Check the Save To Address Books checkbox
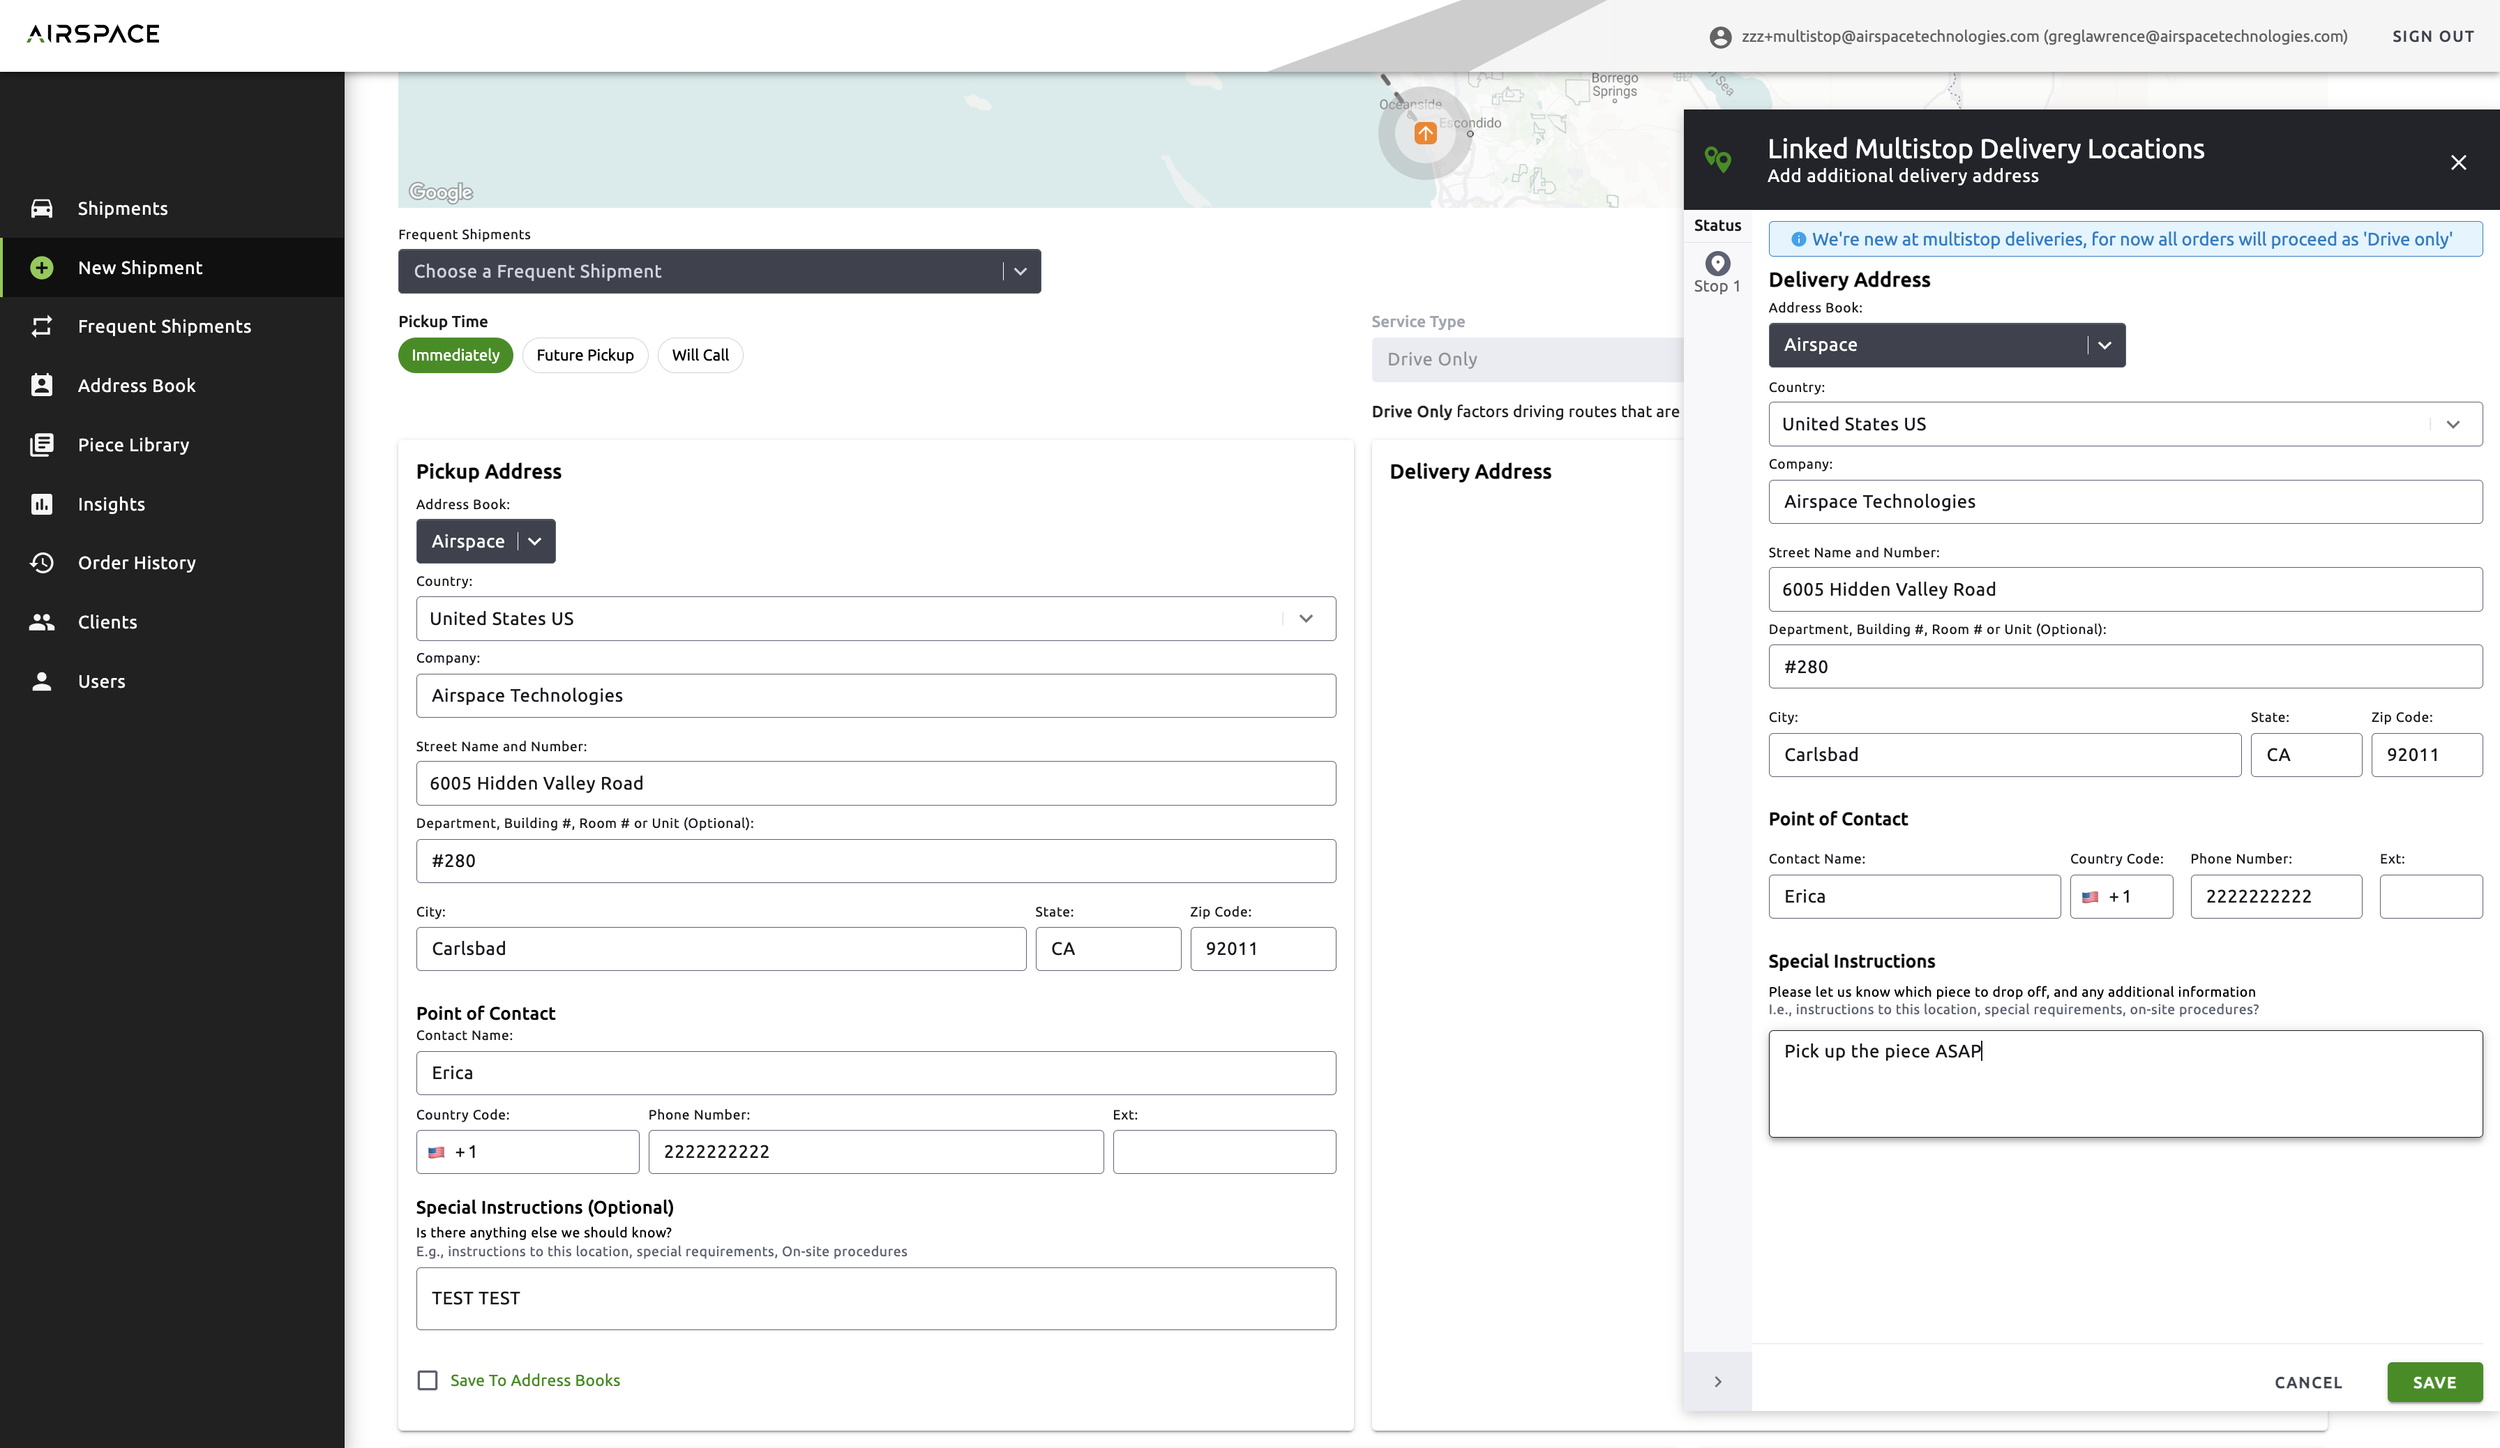Viewport: 2500px width, 1448px height. click(428, 1381)
